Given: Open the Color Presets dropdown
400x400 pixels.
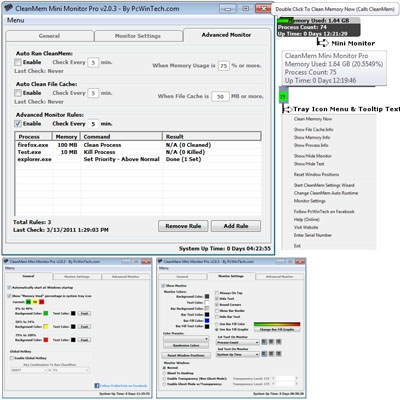Looking at the screenshot, I should [186, 339].
